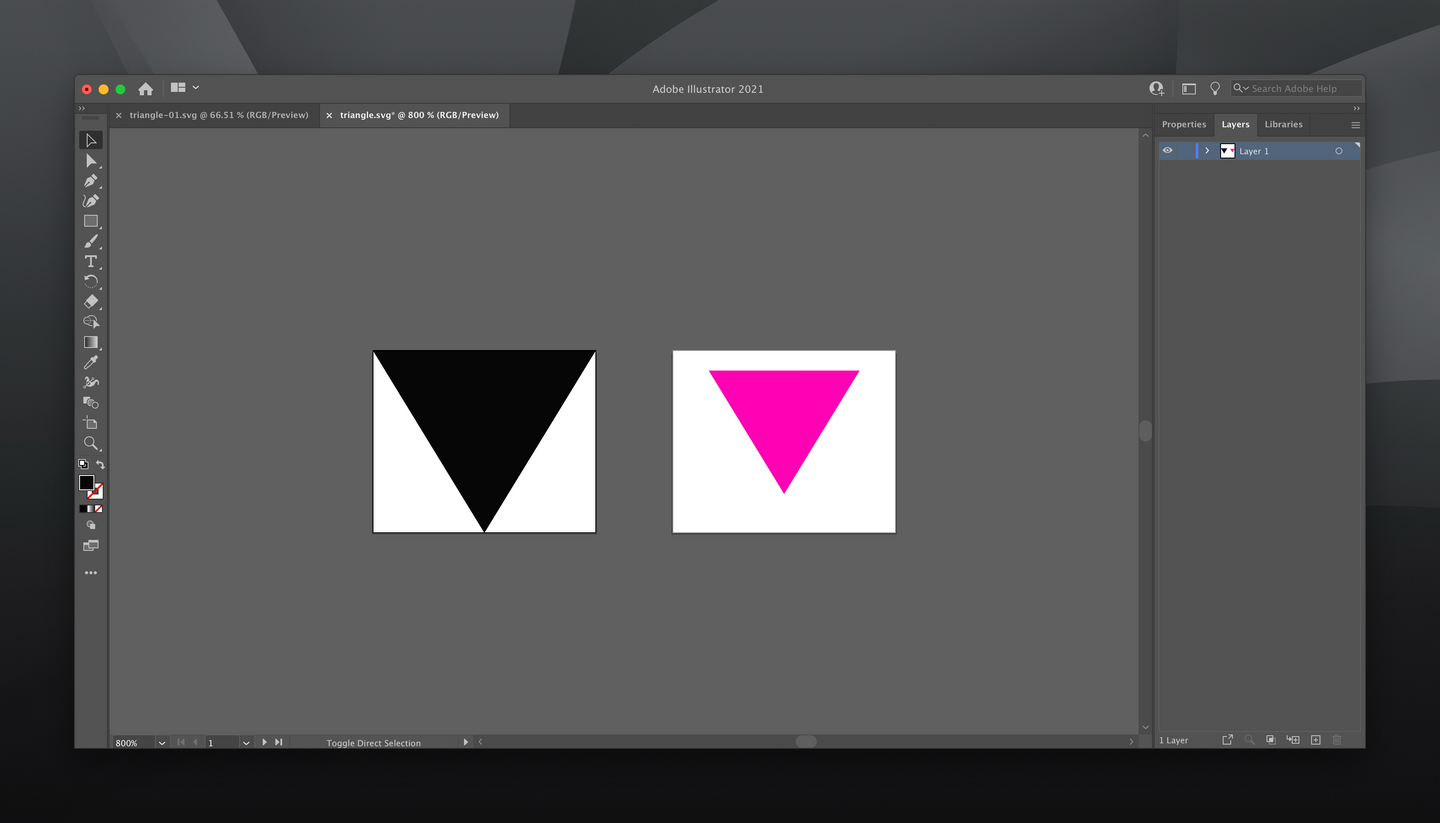The width and height of the screenshot is (1440, 823).
Task: Select the Type tool
Action: [91, 261]
